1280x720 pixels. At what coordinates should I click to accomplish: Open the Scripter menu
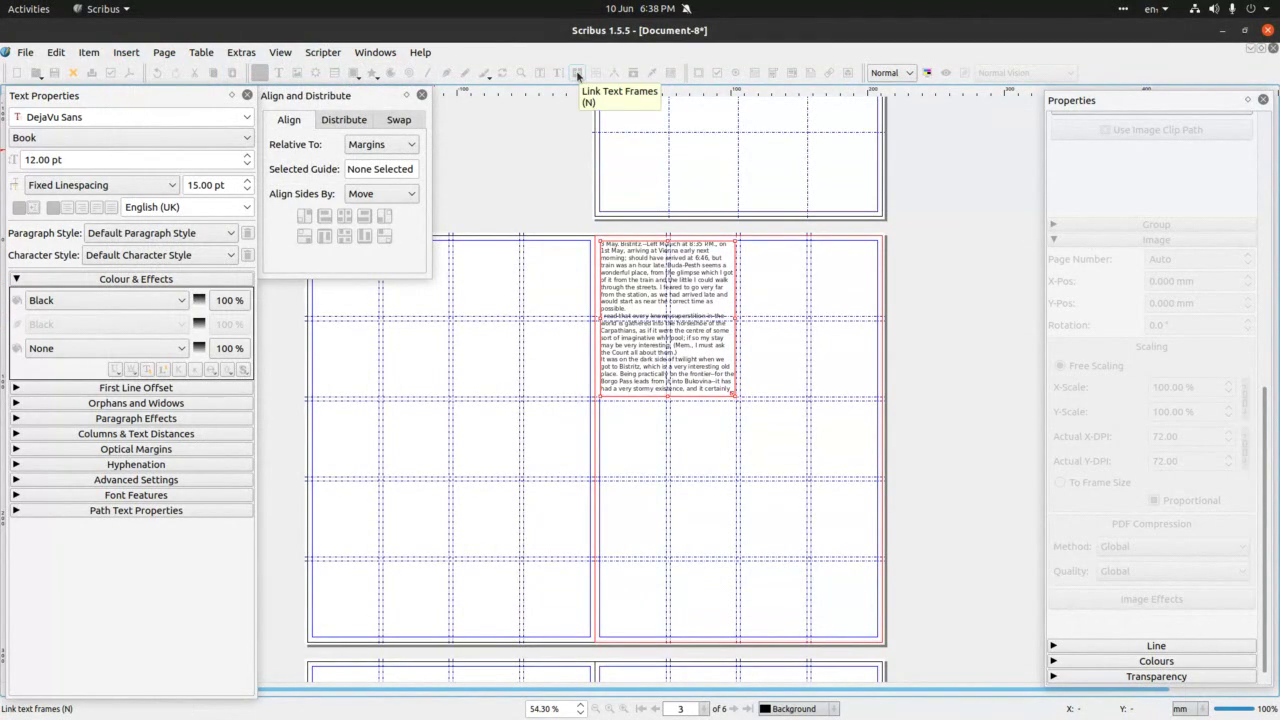323,52
